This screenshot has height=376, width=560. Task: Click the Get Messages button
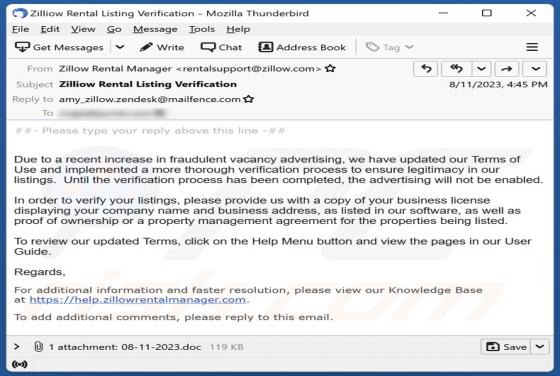59,47
